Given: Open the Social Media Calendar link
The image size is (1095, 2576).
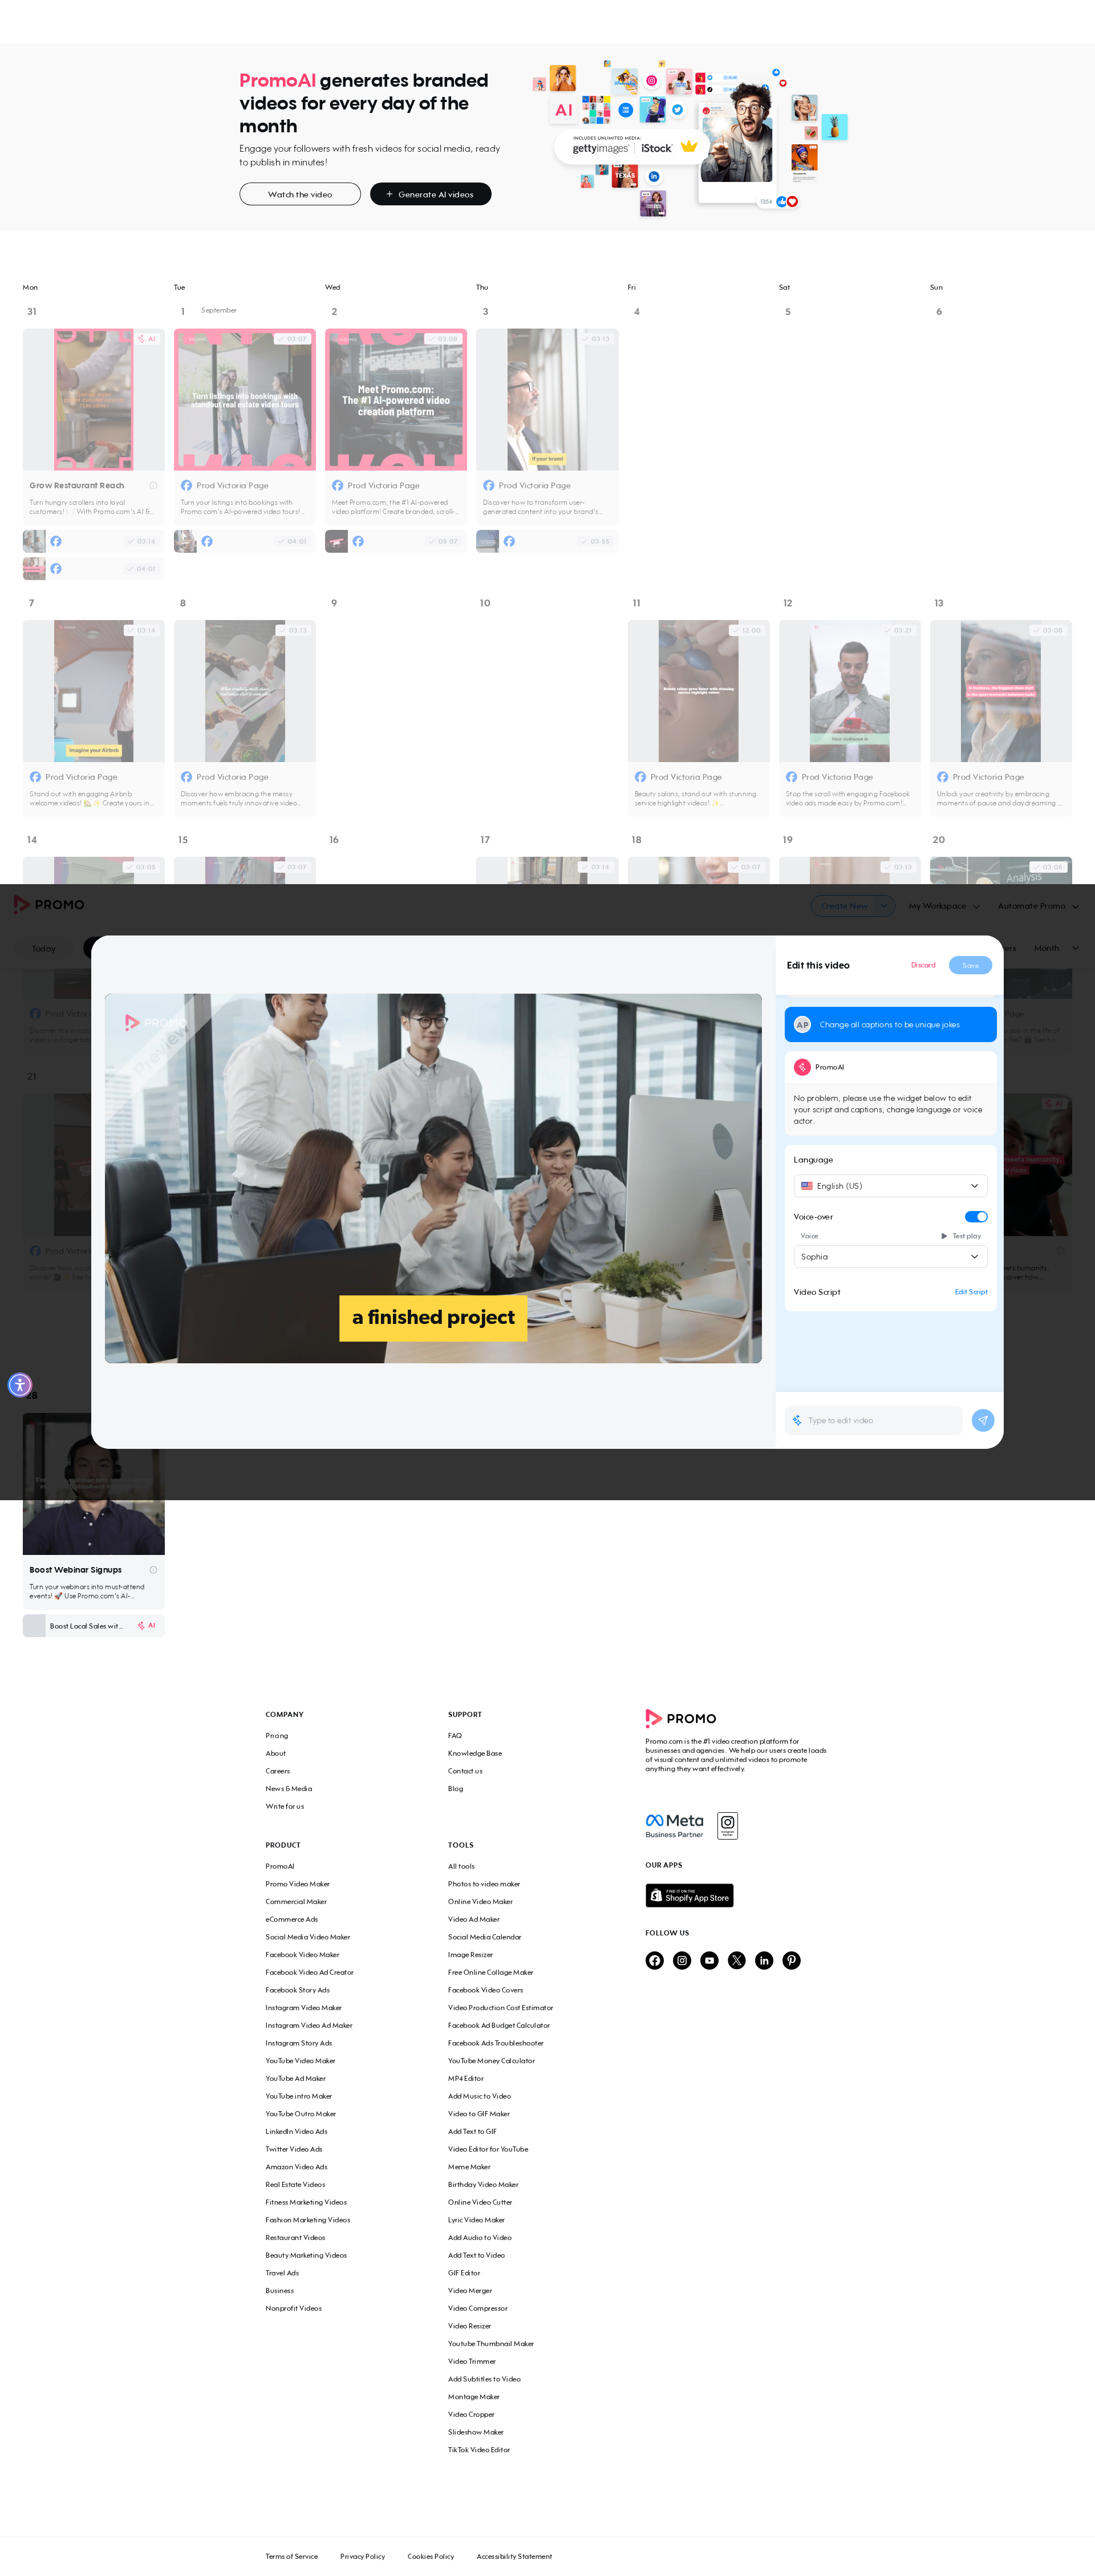Looking at the screenshot, I should point(485,1937).
